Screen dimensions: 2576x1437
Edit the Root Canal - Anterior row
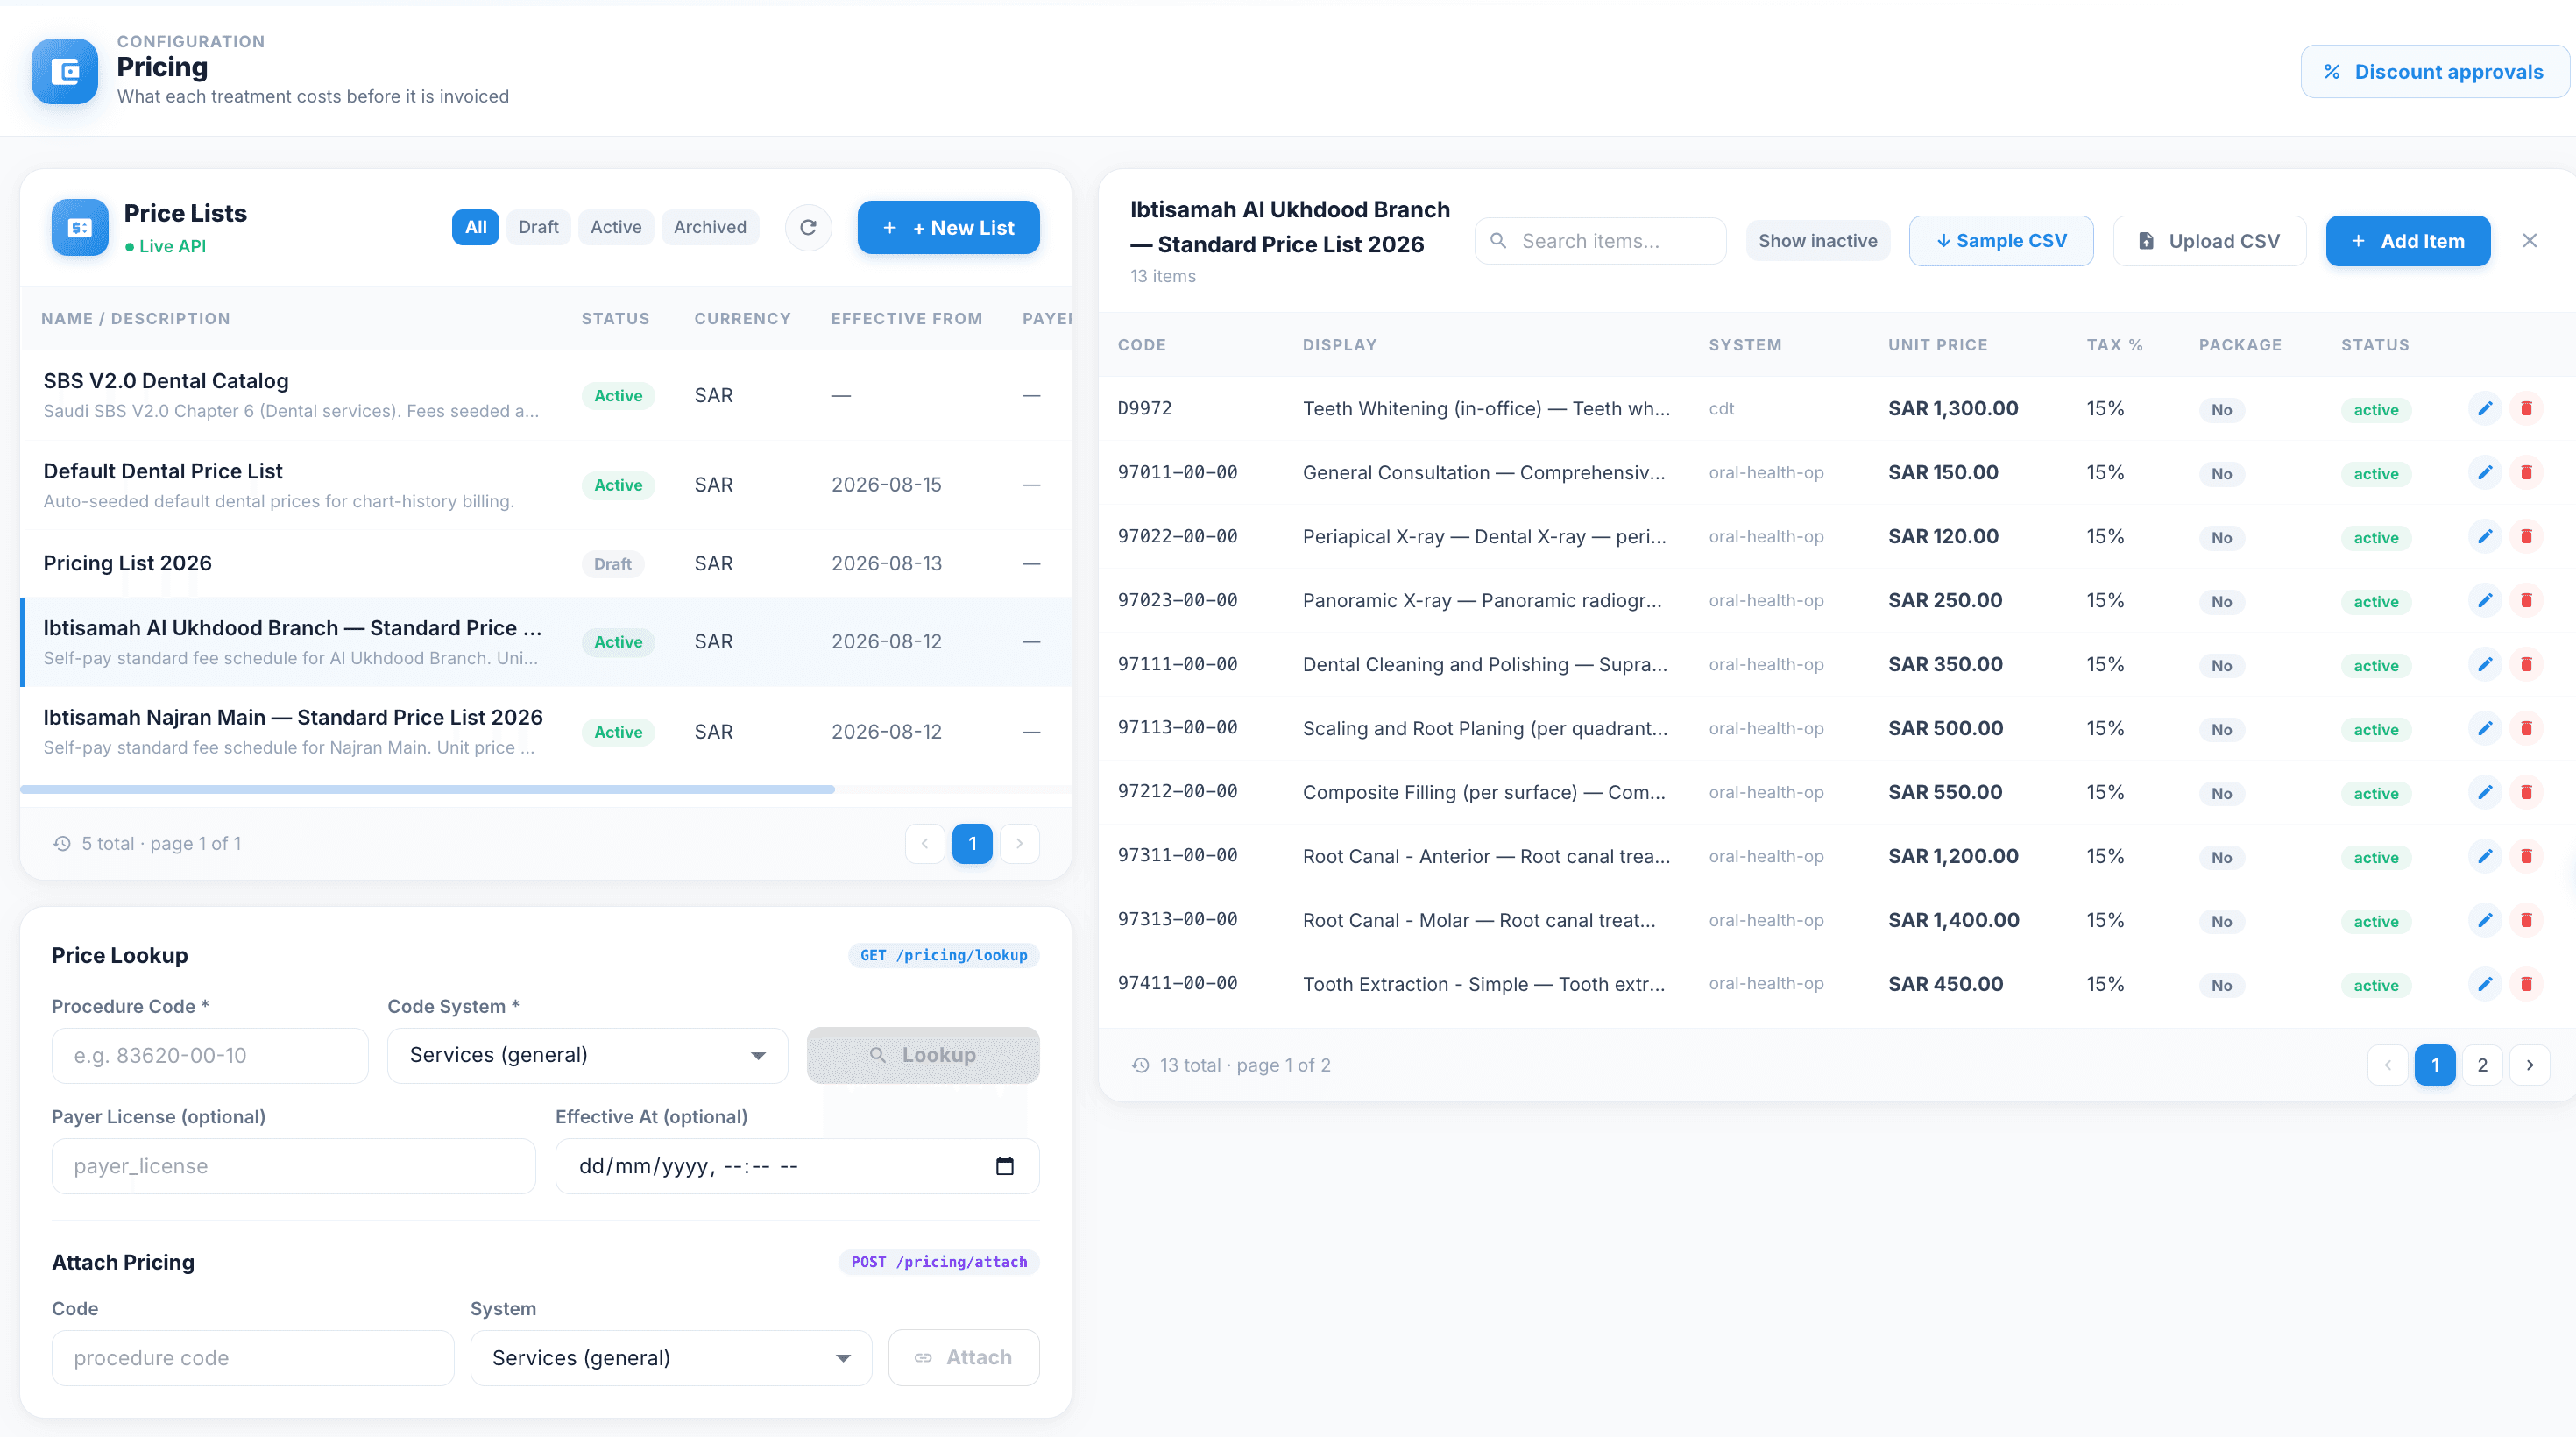pos(2485,856)
